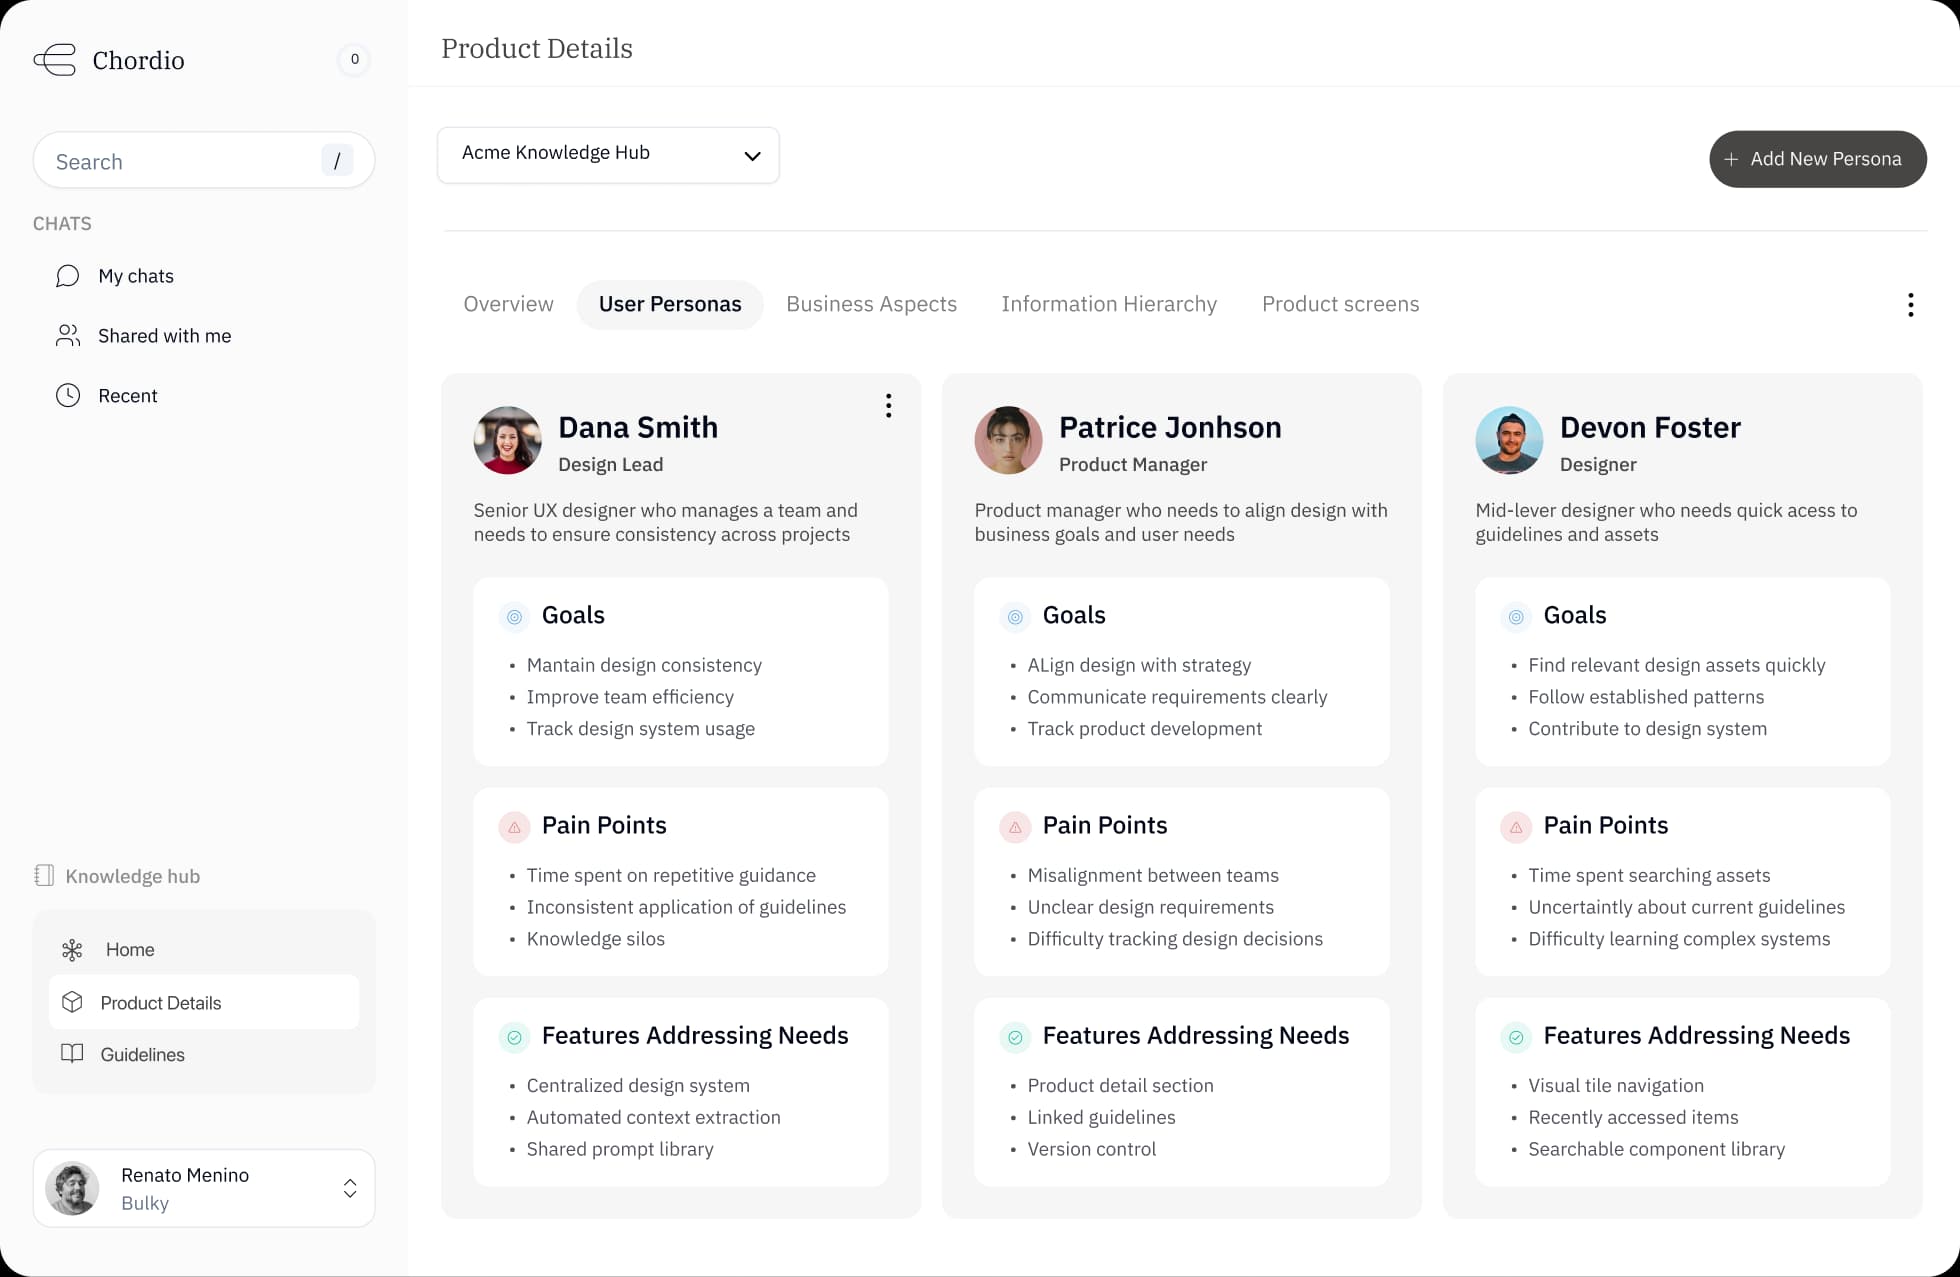Open the Information Hierarchy tab
1960x1277 pixels.
1108,304
